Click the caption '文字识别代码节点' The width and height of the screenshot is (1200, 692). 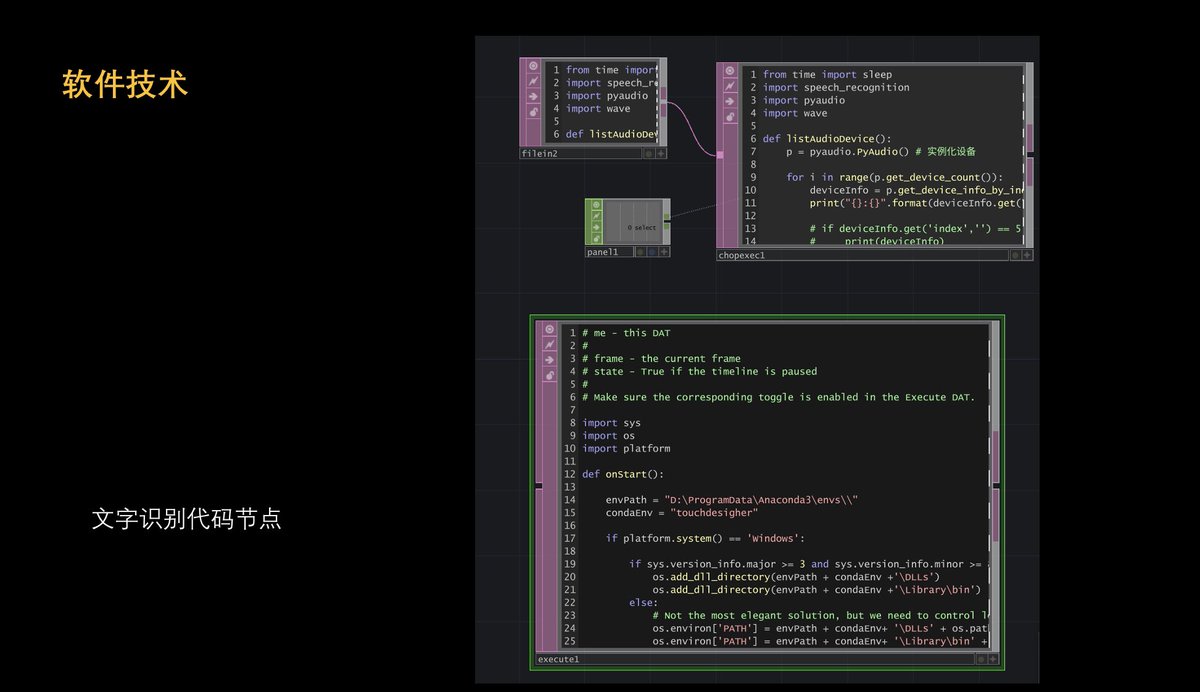[x=186, y=519]
